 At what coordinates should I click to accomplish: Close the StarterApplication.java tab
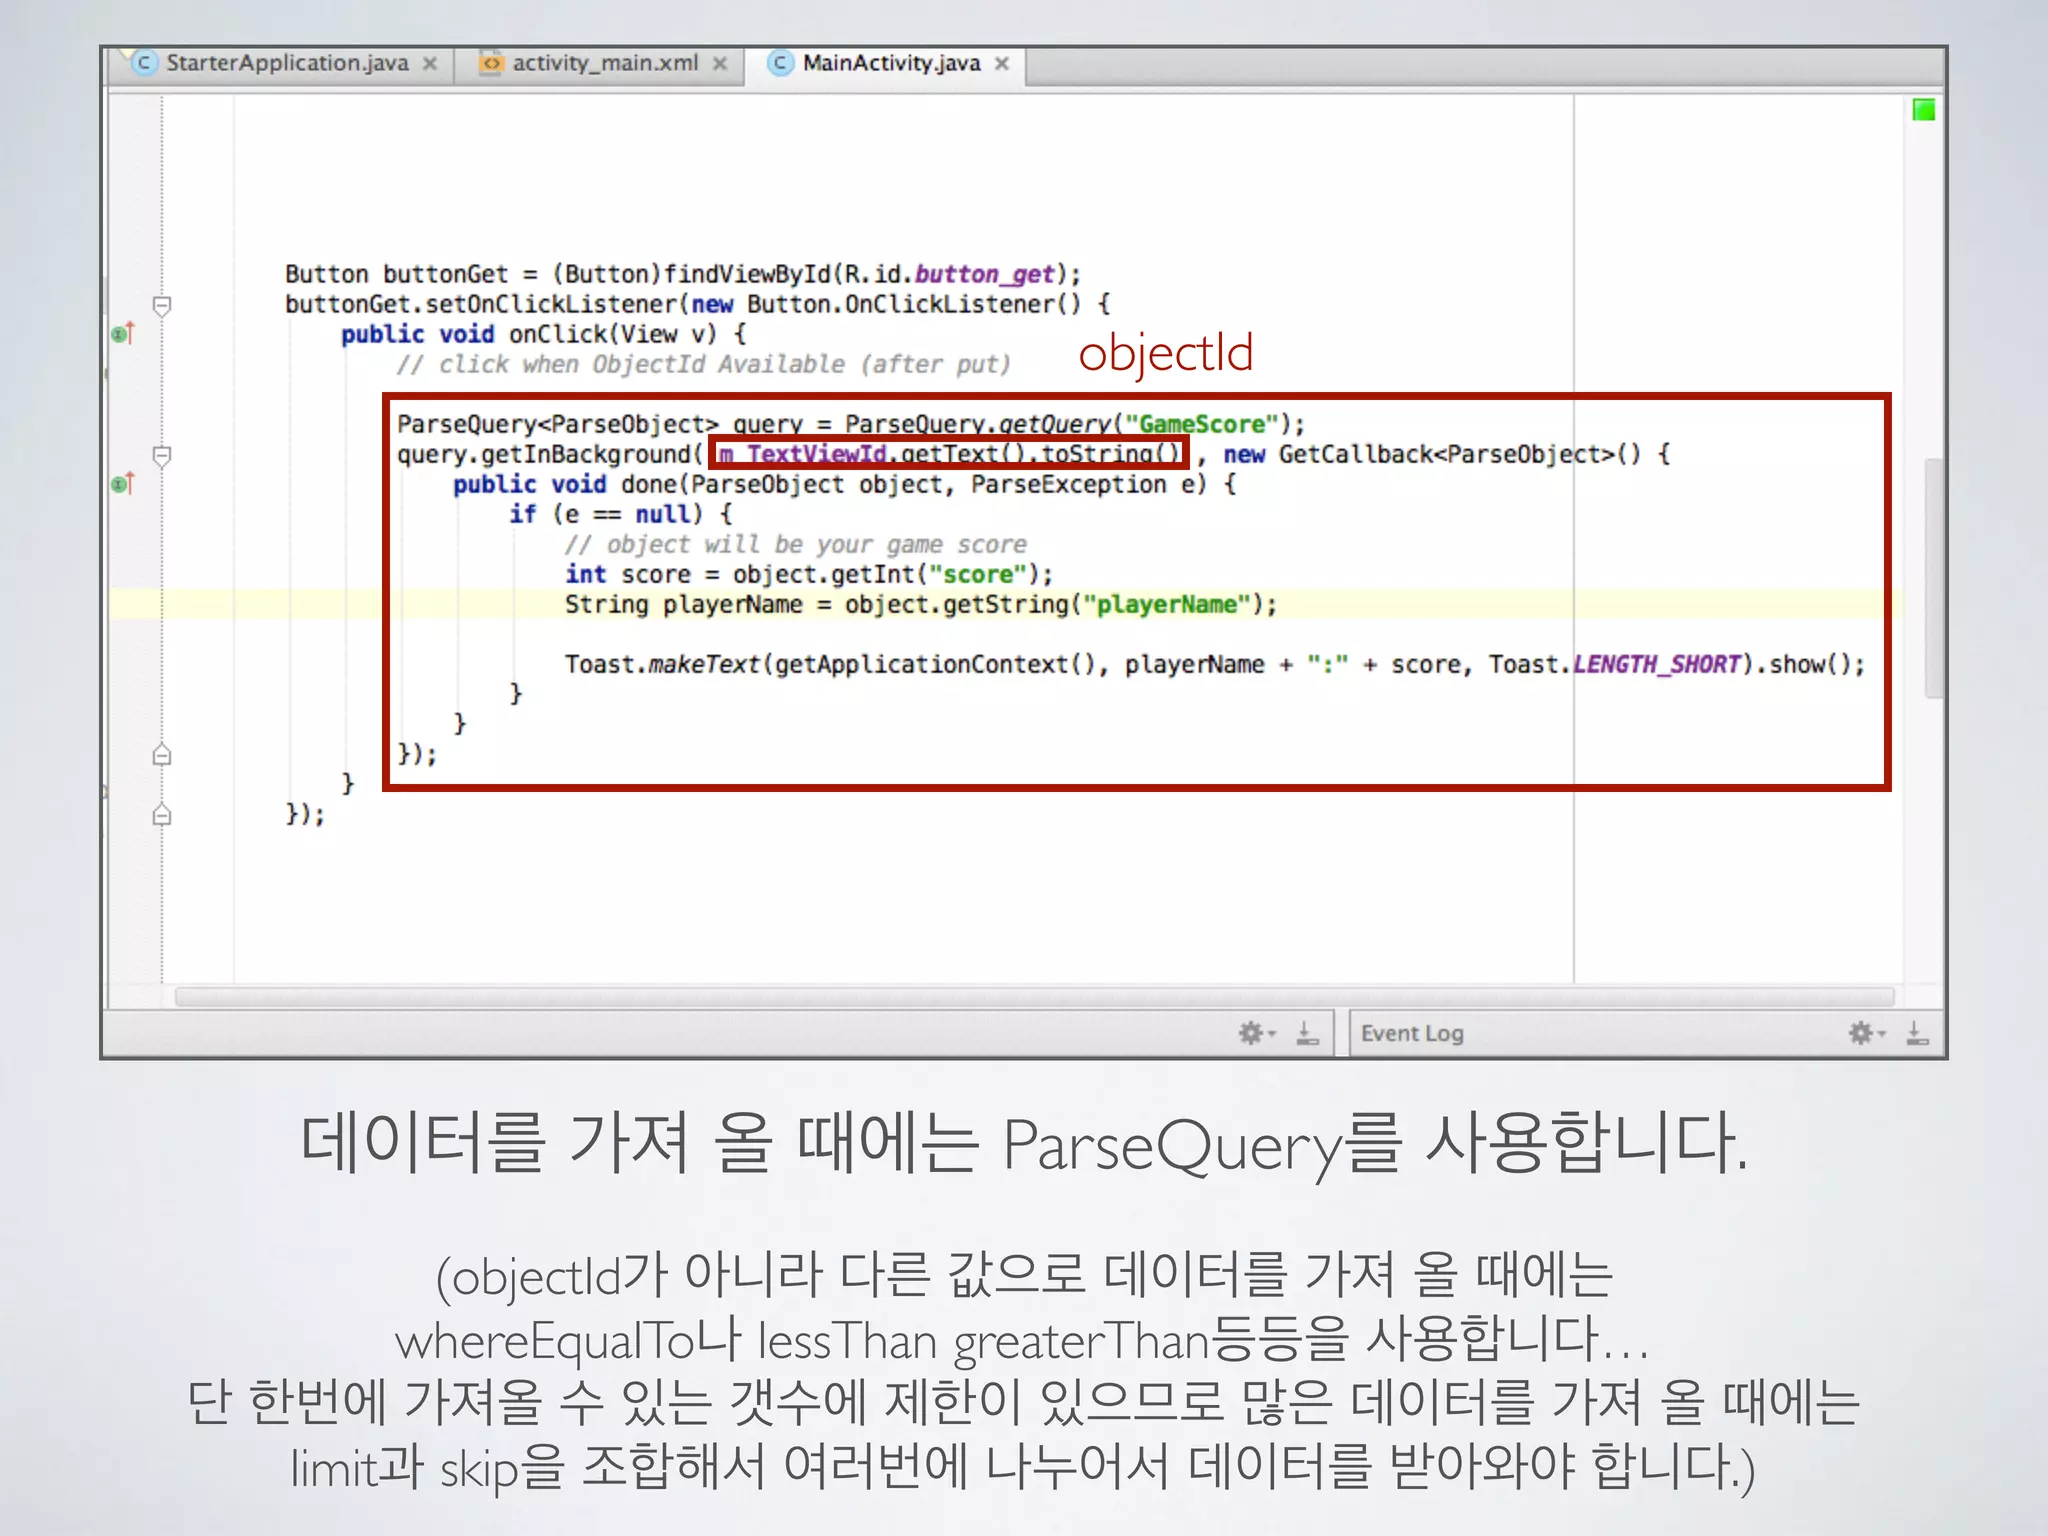430,64
